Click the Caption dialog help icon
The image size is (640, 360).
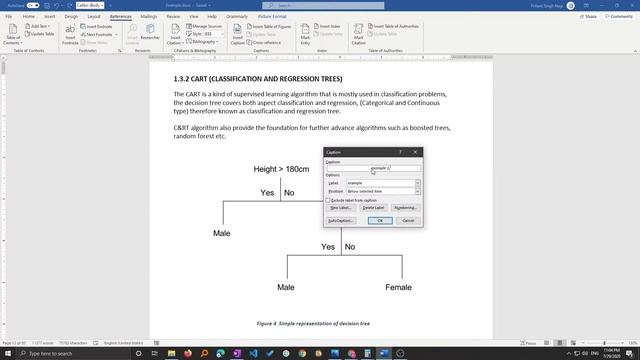point(400,152)
